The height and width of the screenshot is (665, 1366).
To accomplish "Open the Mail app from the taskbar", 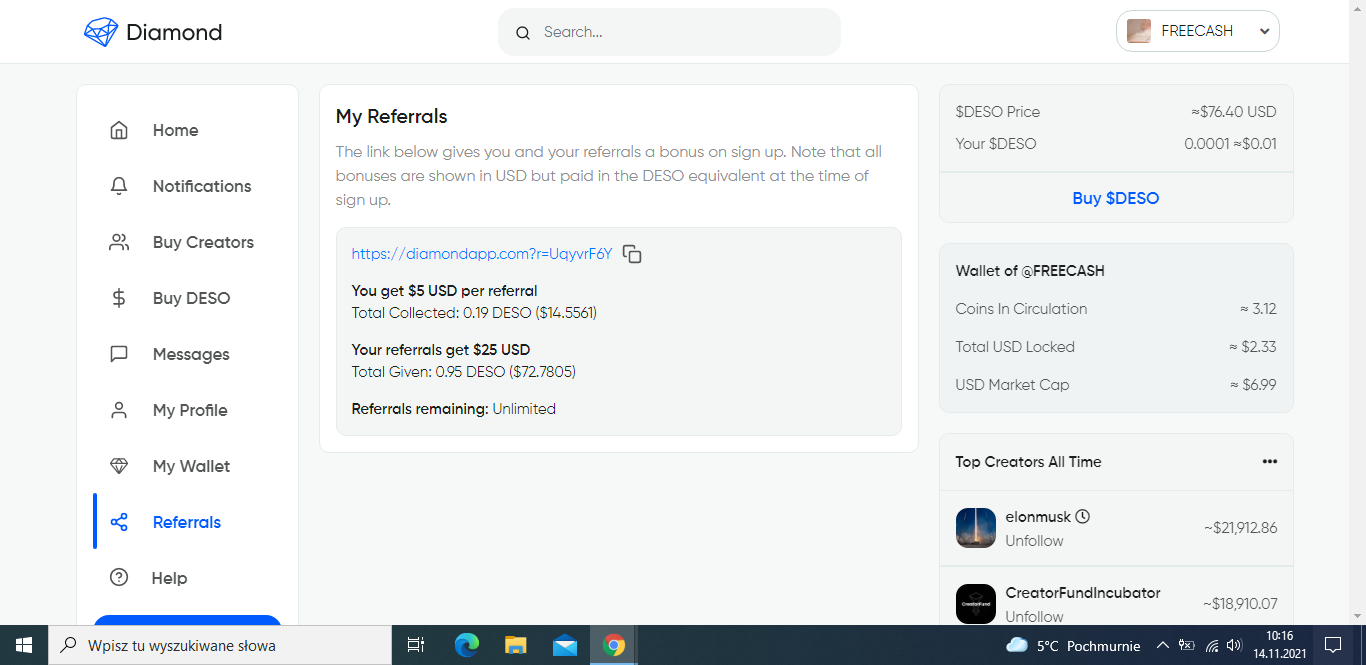I will (565, 645).
